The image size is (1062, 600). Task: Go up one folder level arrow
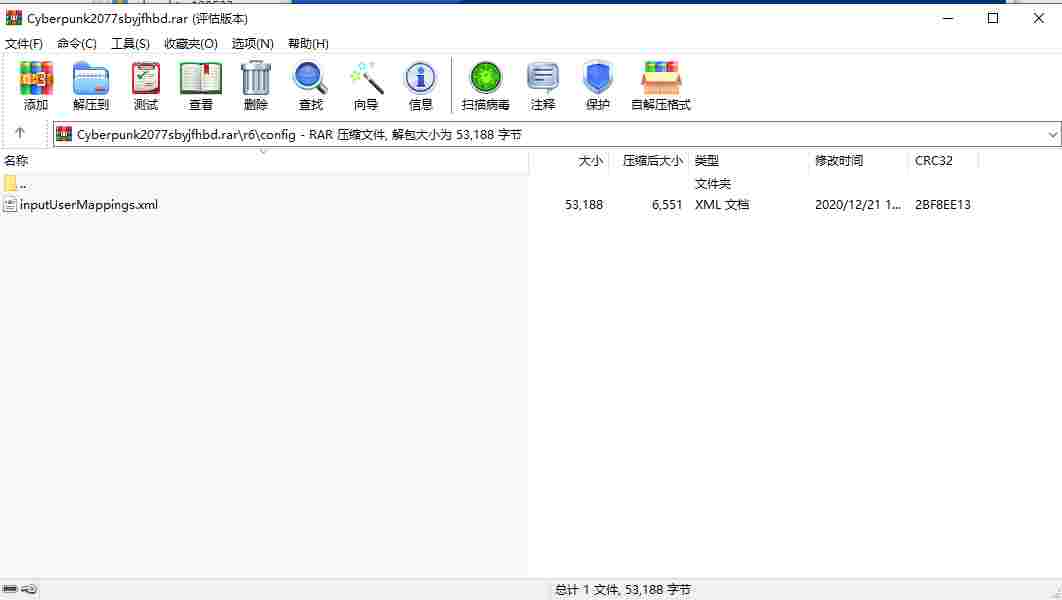point(20,133)
